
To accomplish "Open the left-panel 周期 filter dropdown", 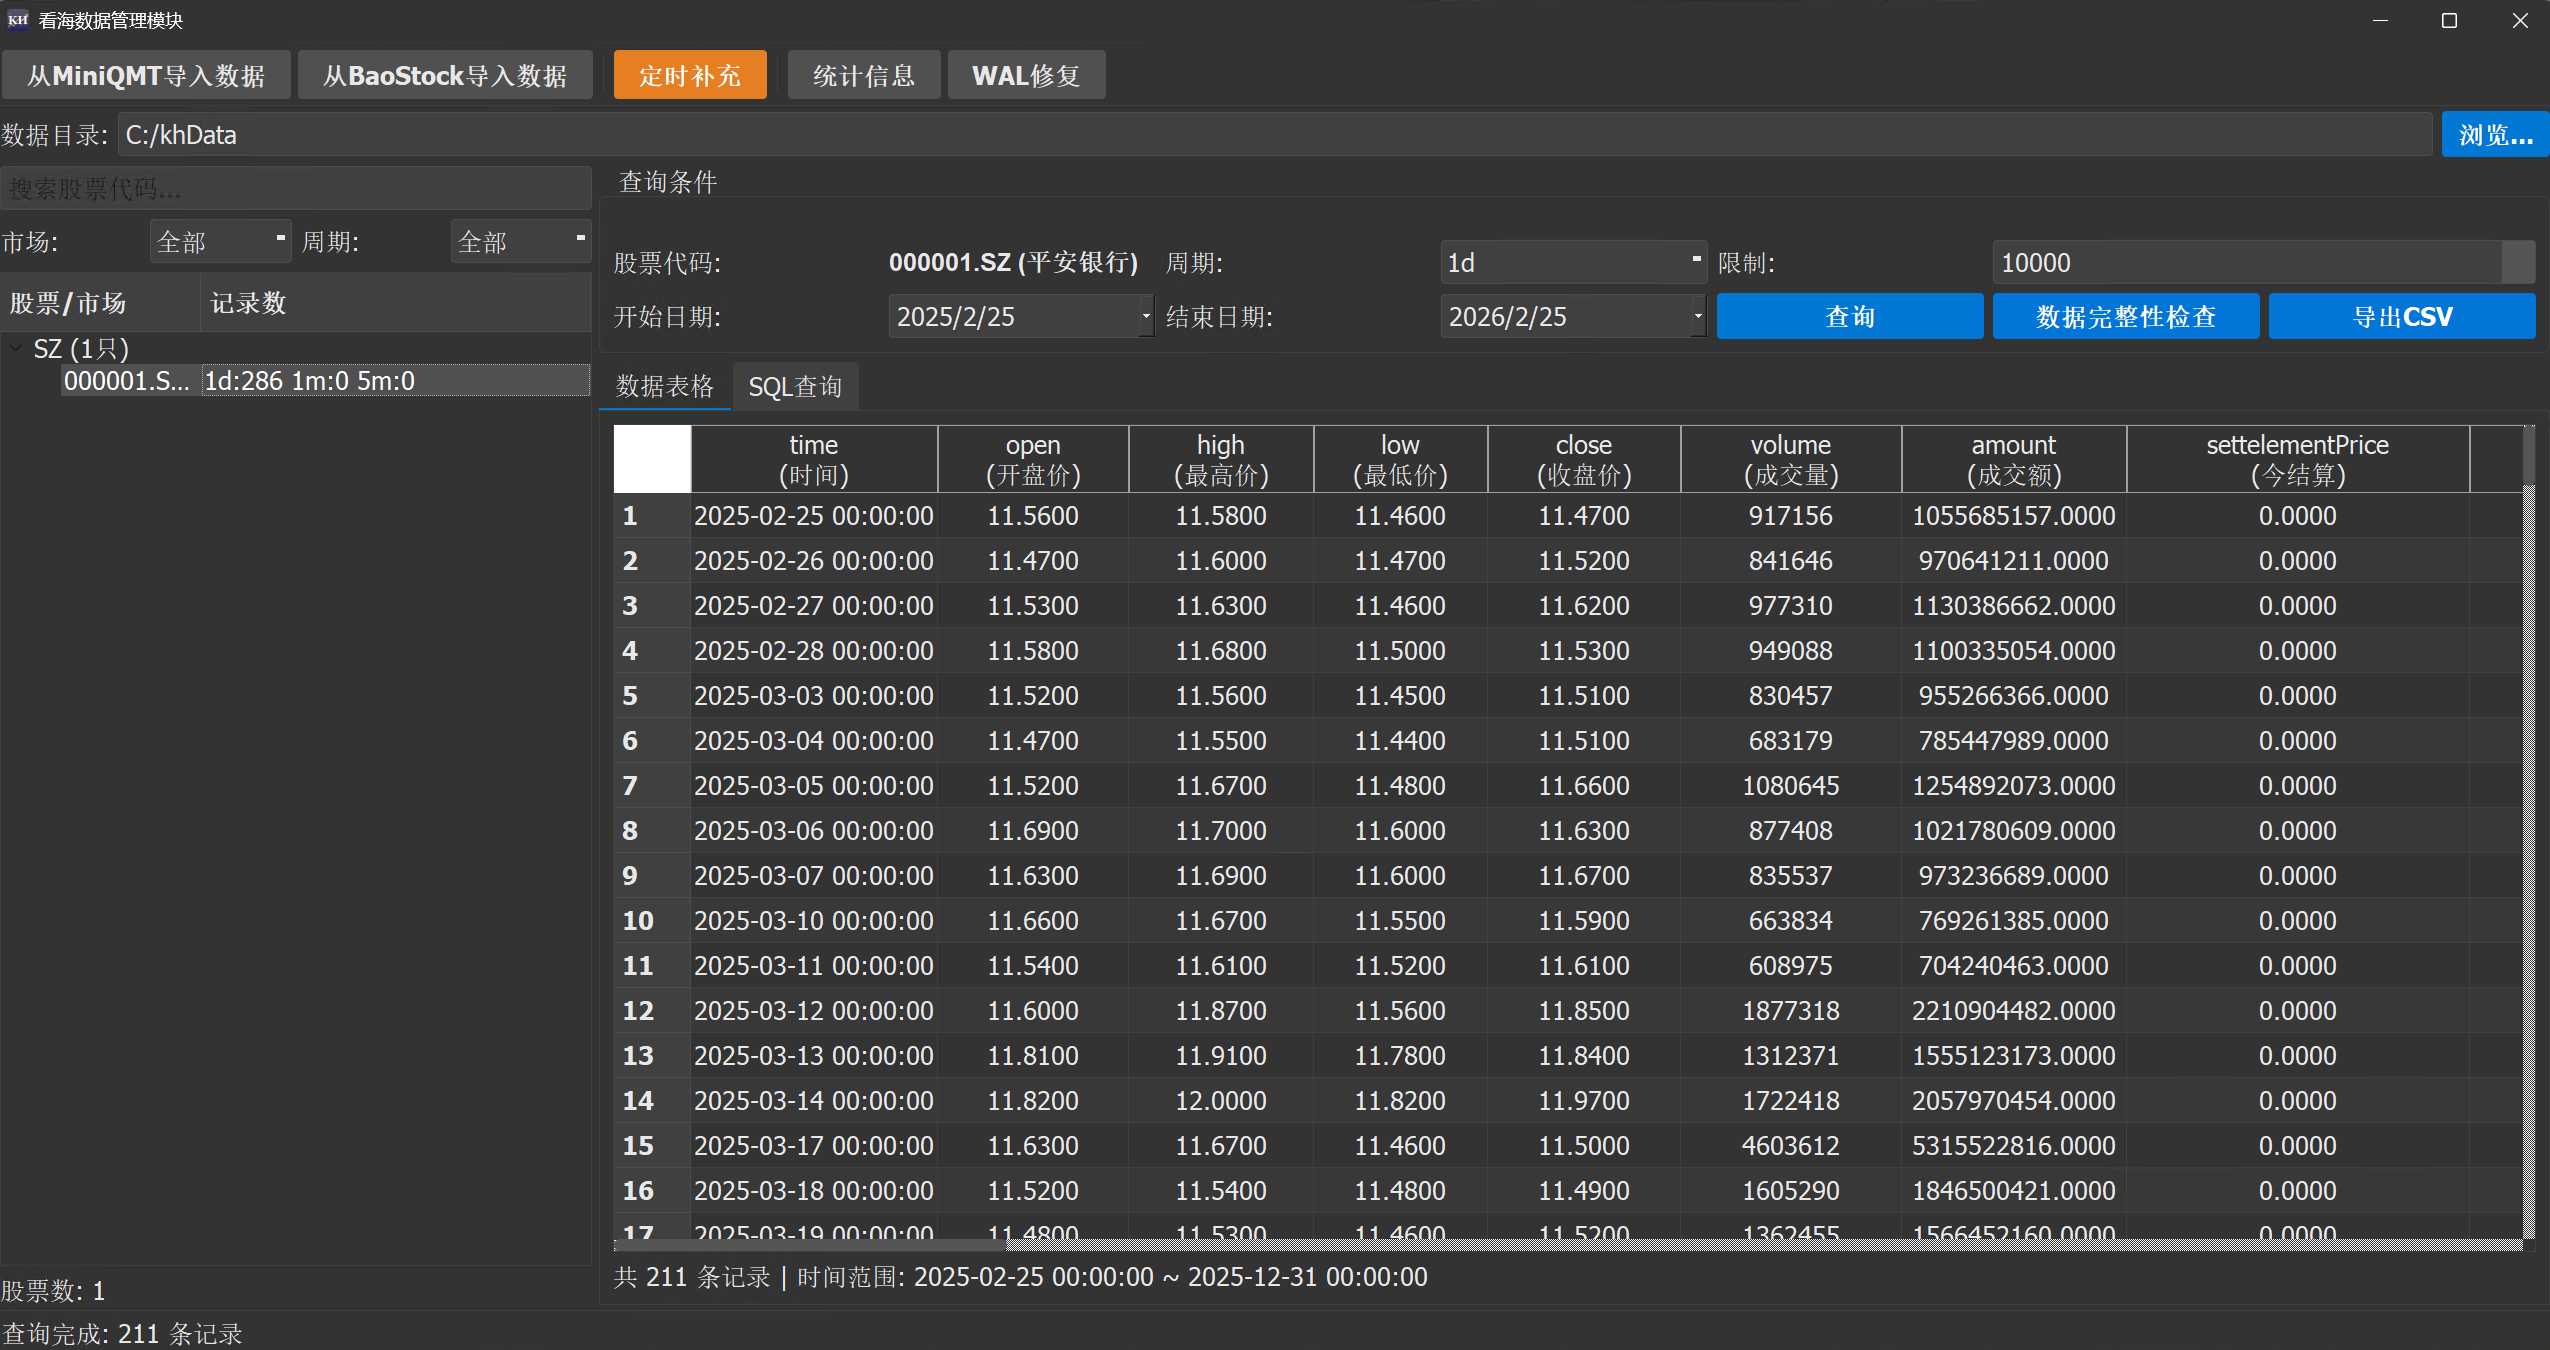I will coord(520,241).
